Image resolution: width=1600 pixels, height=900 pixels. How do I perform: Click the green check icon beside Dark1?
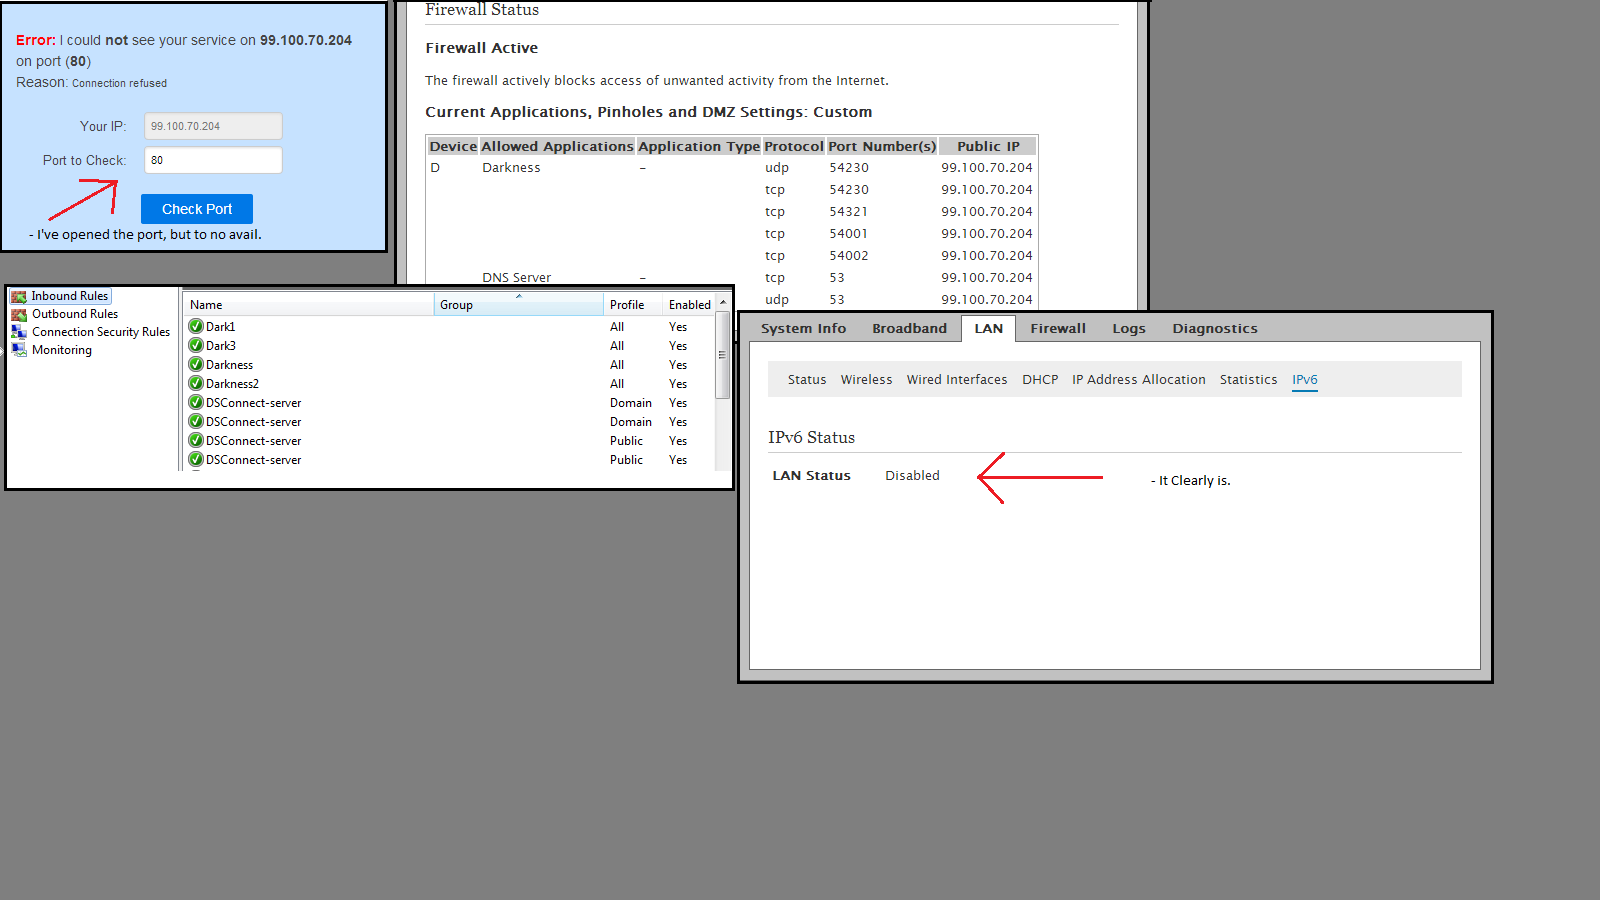pos(196,327)
